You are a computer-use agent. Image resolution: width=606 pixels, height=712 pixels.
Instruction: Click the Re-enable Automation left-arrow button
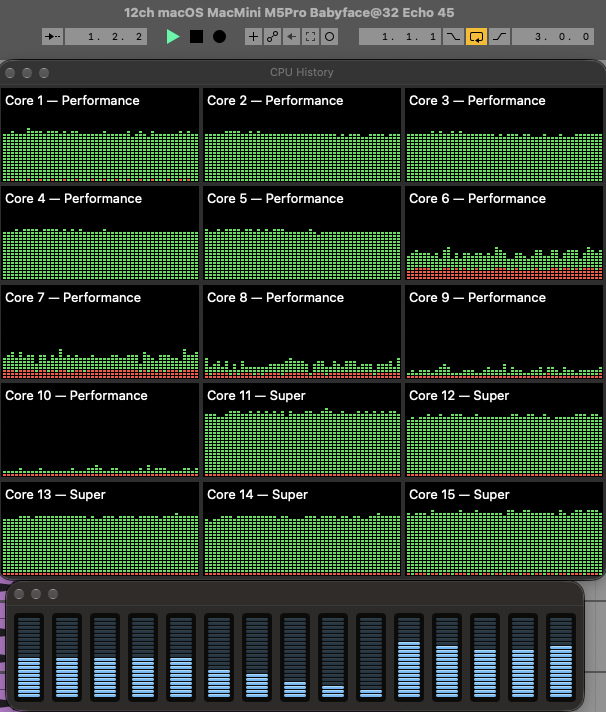coord(291,37)
